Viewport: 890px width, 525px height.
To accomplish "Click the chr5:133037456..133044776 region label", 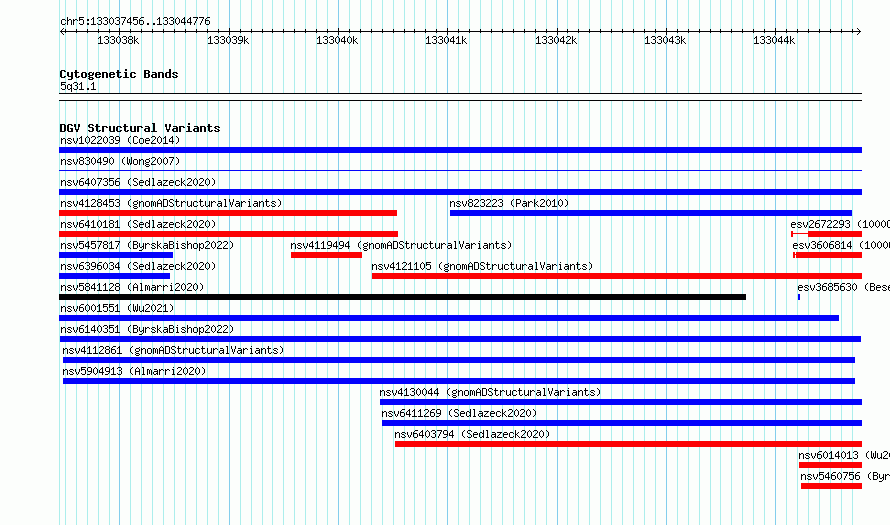I will [135, 21].
